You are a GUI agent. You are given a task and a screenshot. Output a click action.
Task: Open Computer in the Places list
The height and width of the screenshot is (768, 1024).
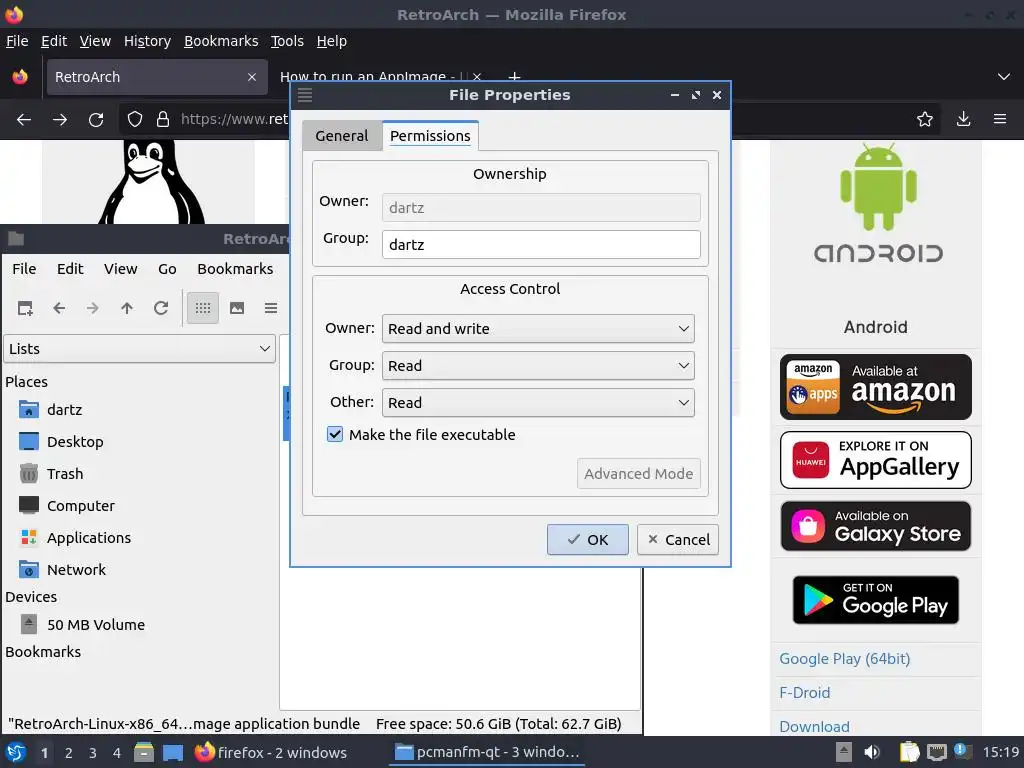pyautogui.click(x=80, y=505)
